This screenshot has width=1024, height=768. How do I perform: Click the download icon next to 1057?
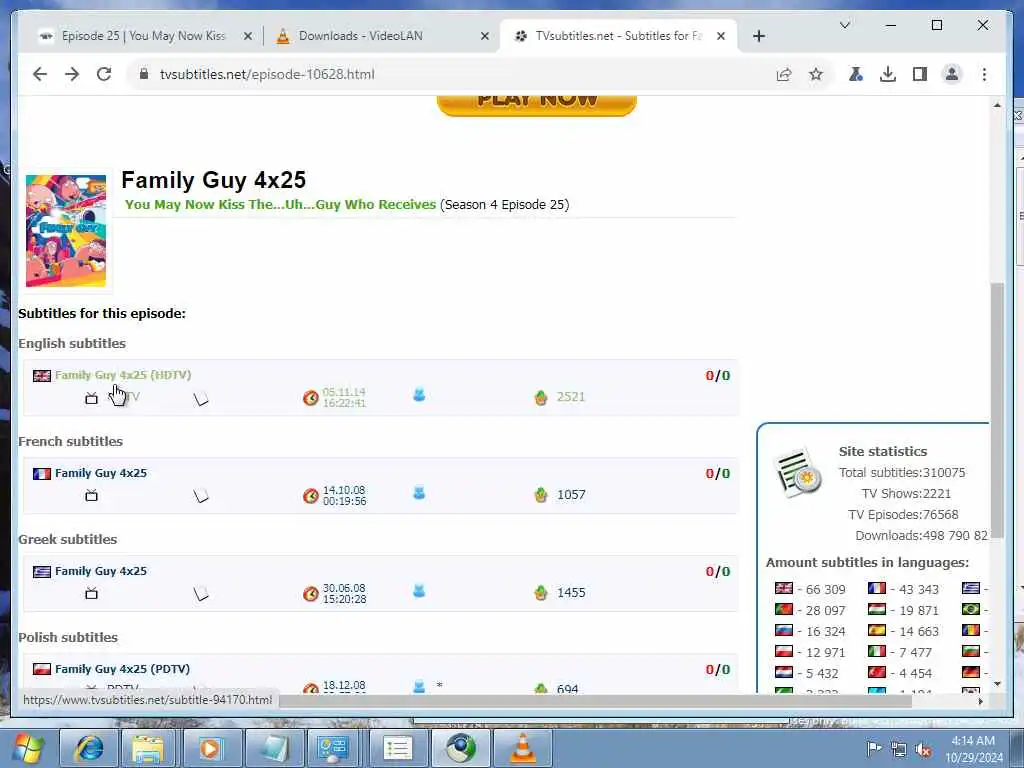click(541, 495)
